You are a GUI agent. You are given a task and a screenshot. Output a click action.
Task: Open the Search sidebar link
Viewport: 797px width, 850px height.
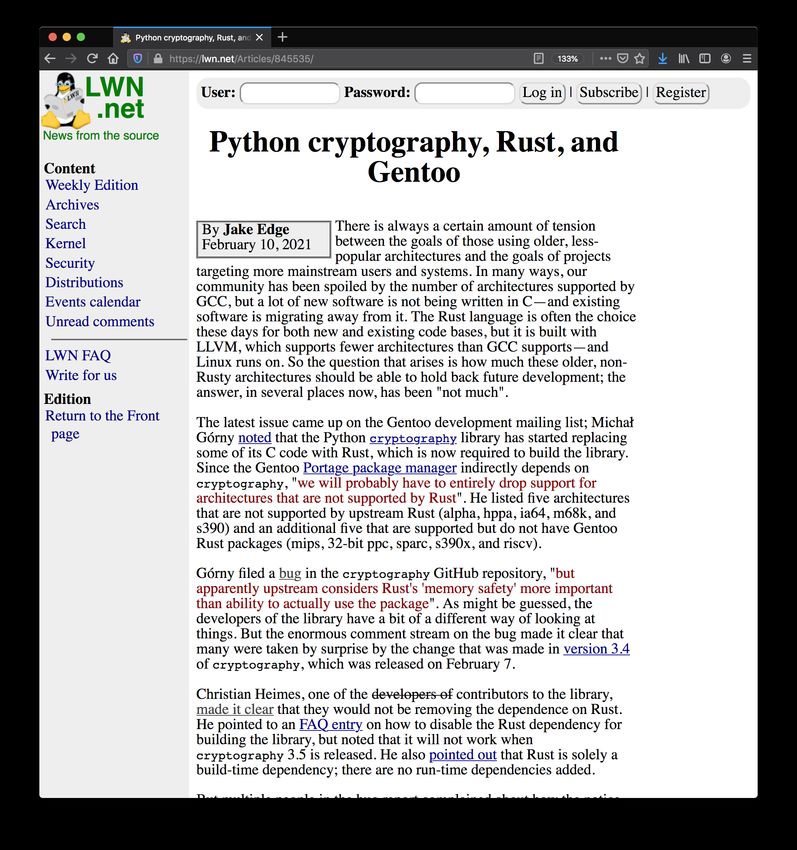click(66, 224)
